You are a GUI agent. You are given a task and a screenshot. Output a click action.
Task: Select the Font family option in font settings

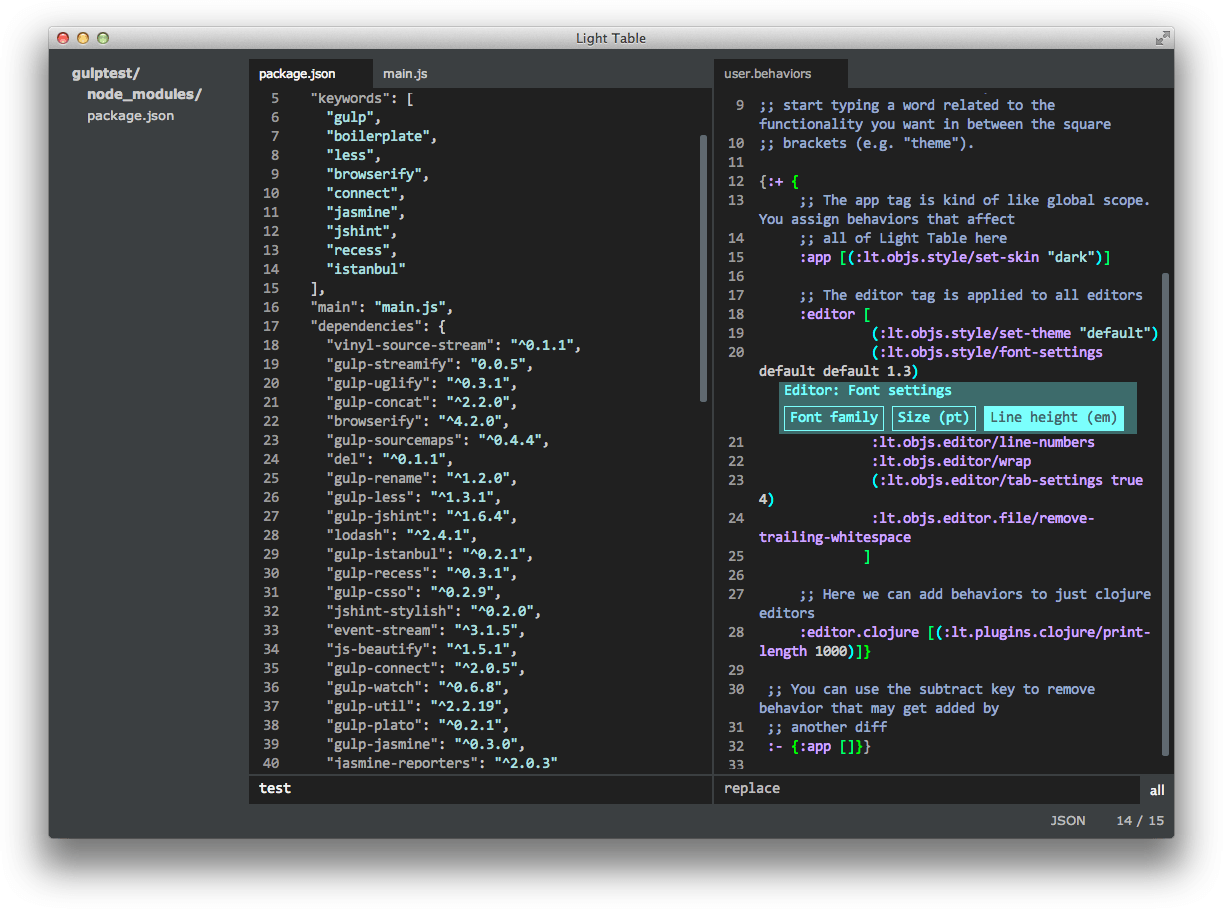(x=833, y=417)
